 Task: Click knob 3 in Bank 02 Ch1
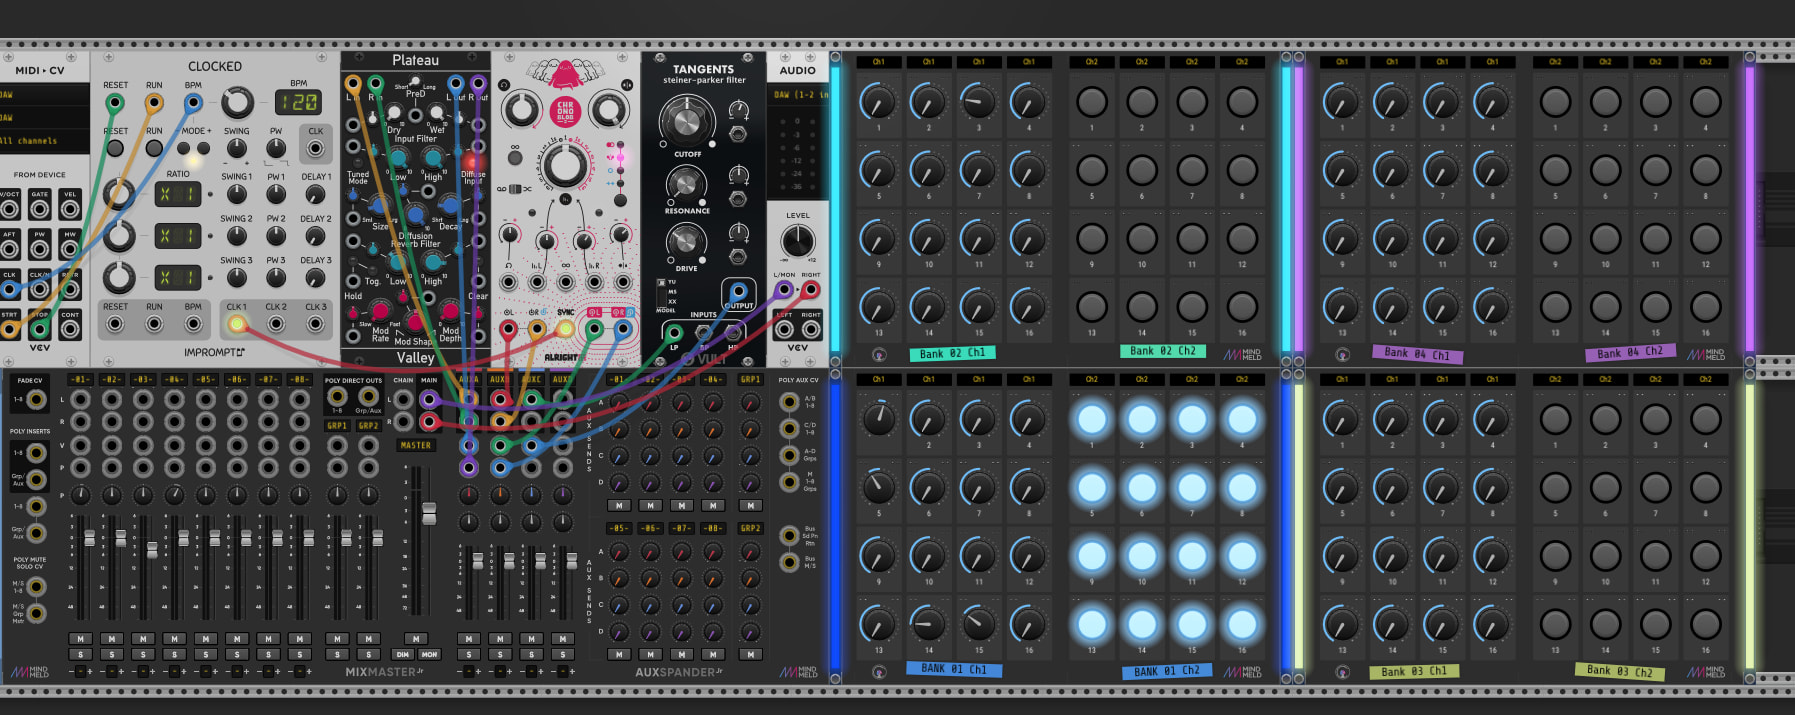point(978,101)
